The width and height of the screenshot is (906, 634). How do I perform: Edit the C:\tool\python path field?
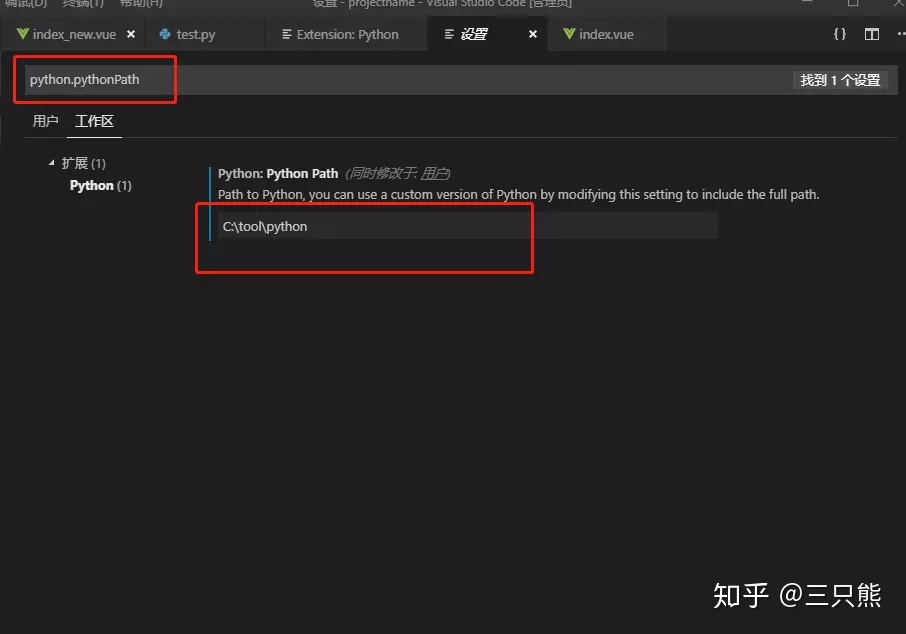[467, 226]
